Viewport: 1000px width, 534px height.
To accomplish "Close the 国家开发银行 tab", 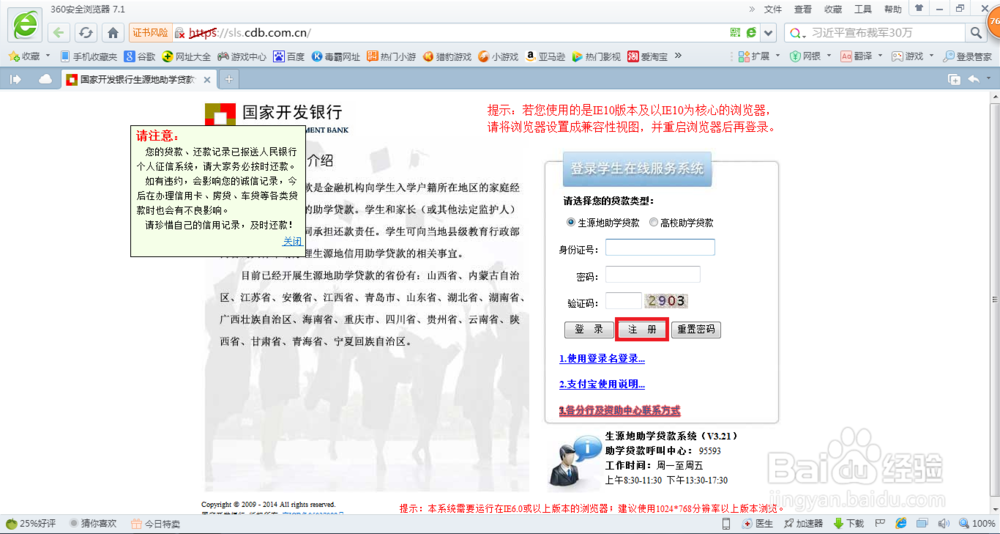I will (x=207, y=80).
